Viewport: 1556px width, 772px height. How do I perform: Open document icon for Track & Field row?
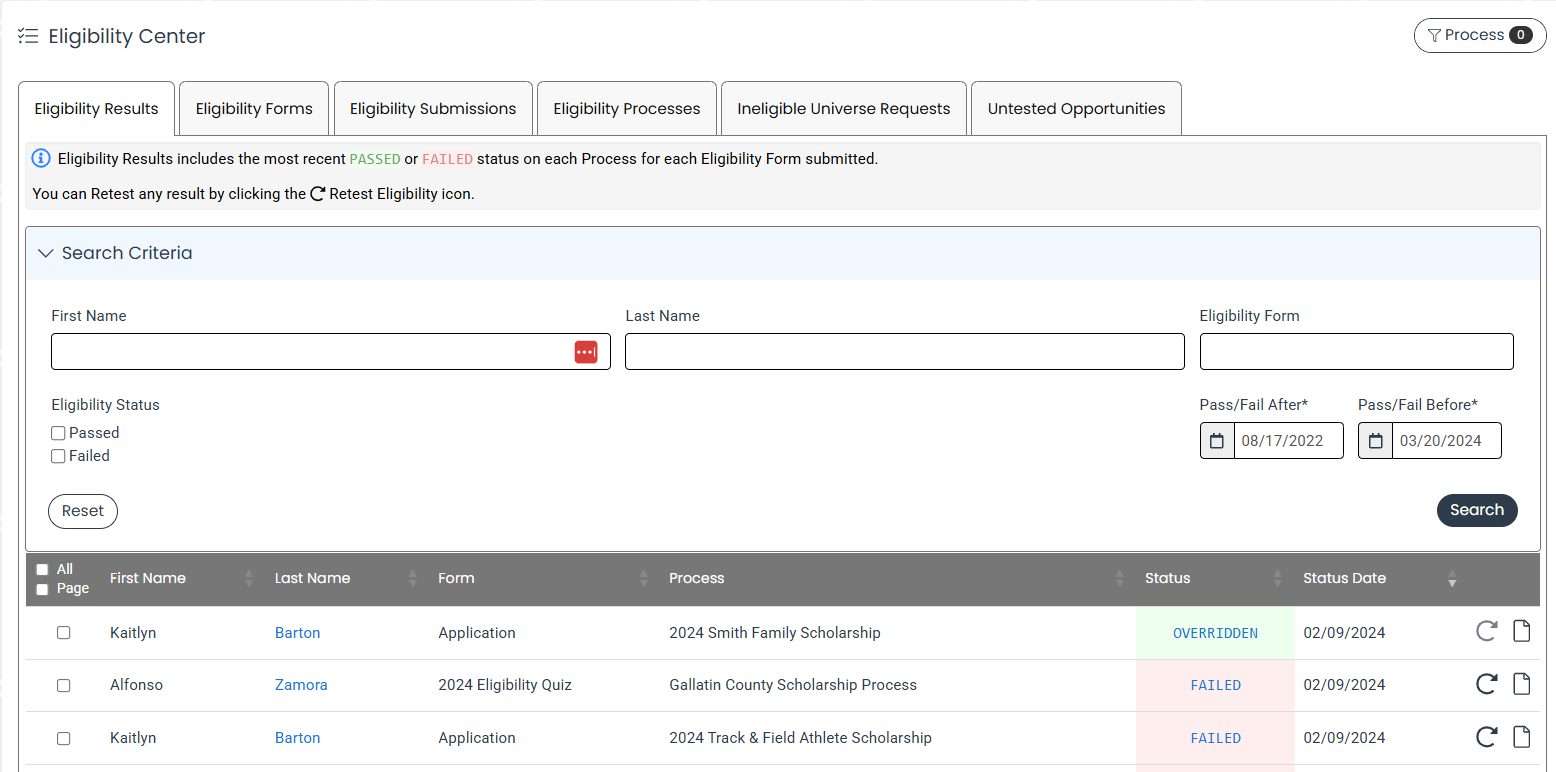1521,738
